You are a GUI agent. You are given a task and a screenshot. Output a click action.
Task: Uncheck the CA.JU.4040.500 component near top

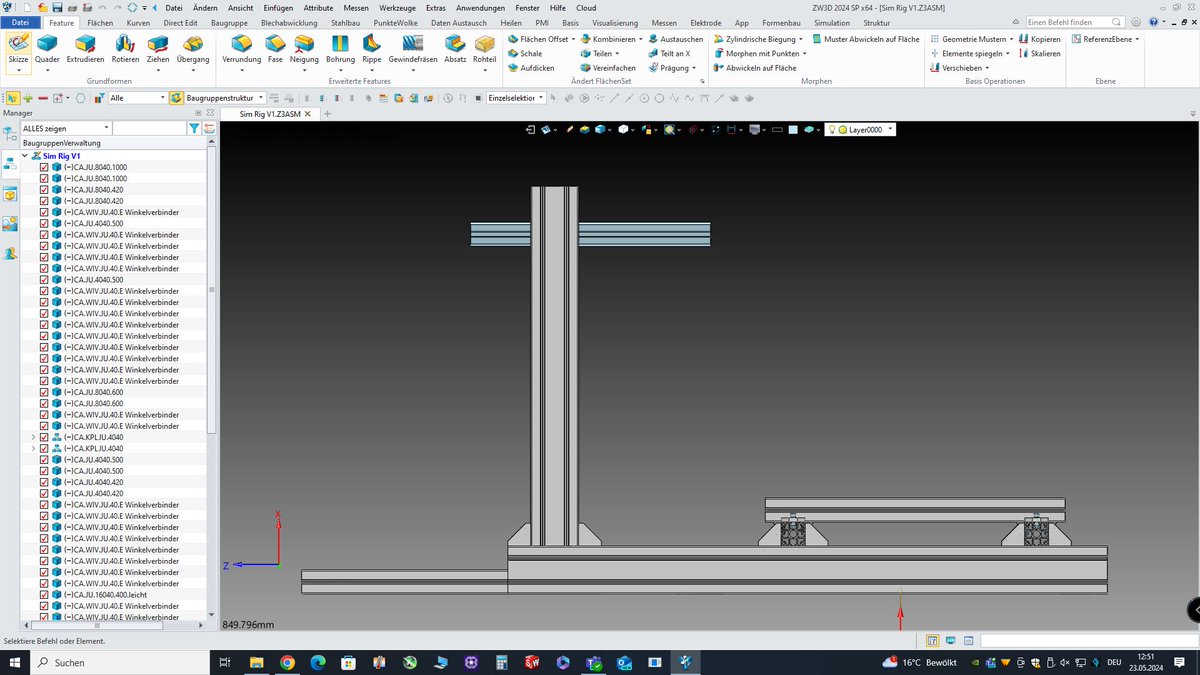click(44, 223)
